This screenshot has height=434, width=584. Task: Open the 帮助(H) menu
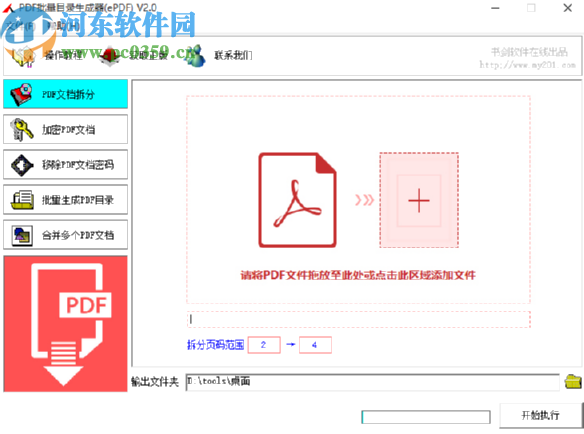coord(63,26)
